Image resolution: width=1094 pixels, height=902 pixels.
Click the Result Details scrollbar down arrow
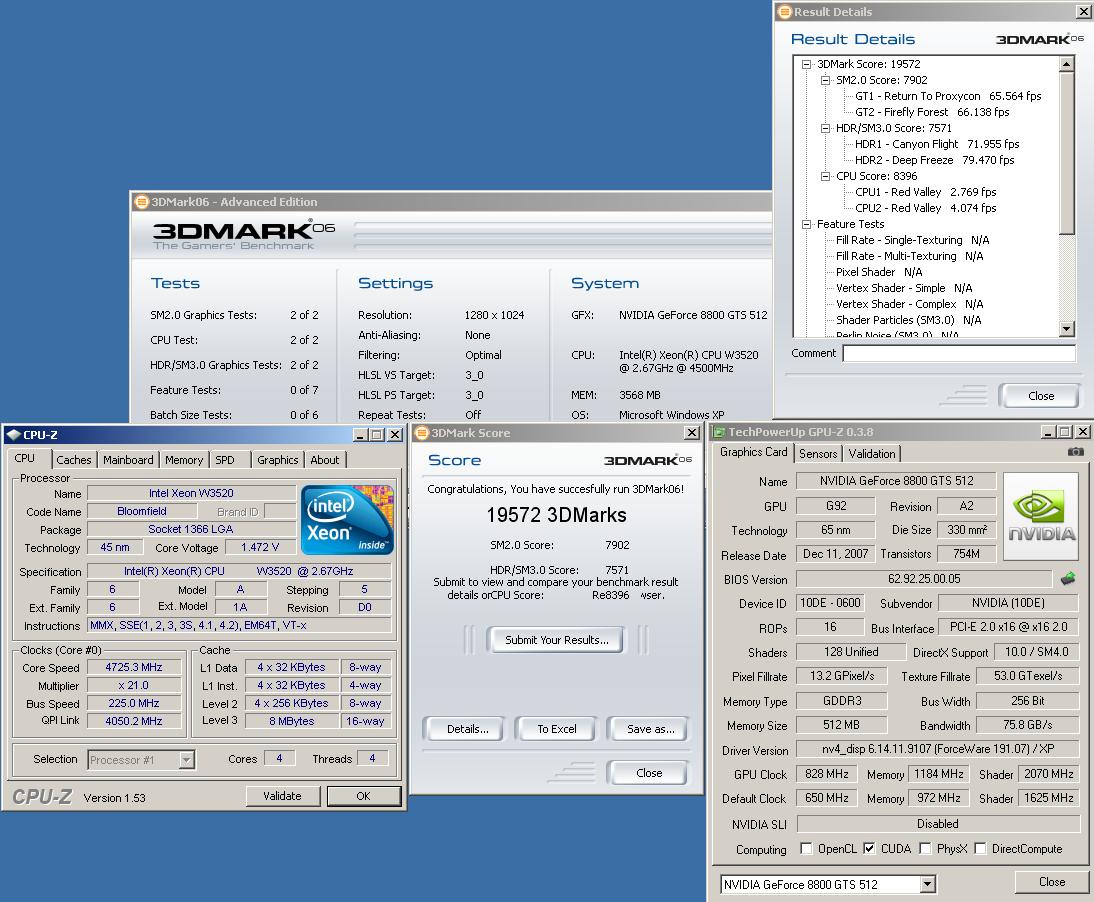pyautogui.click(x=1066, y=329)
